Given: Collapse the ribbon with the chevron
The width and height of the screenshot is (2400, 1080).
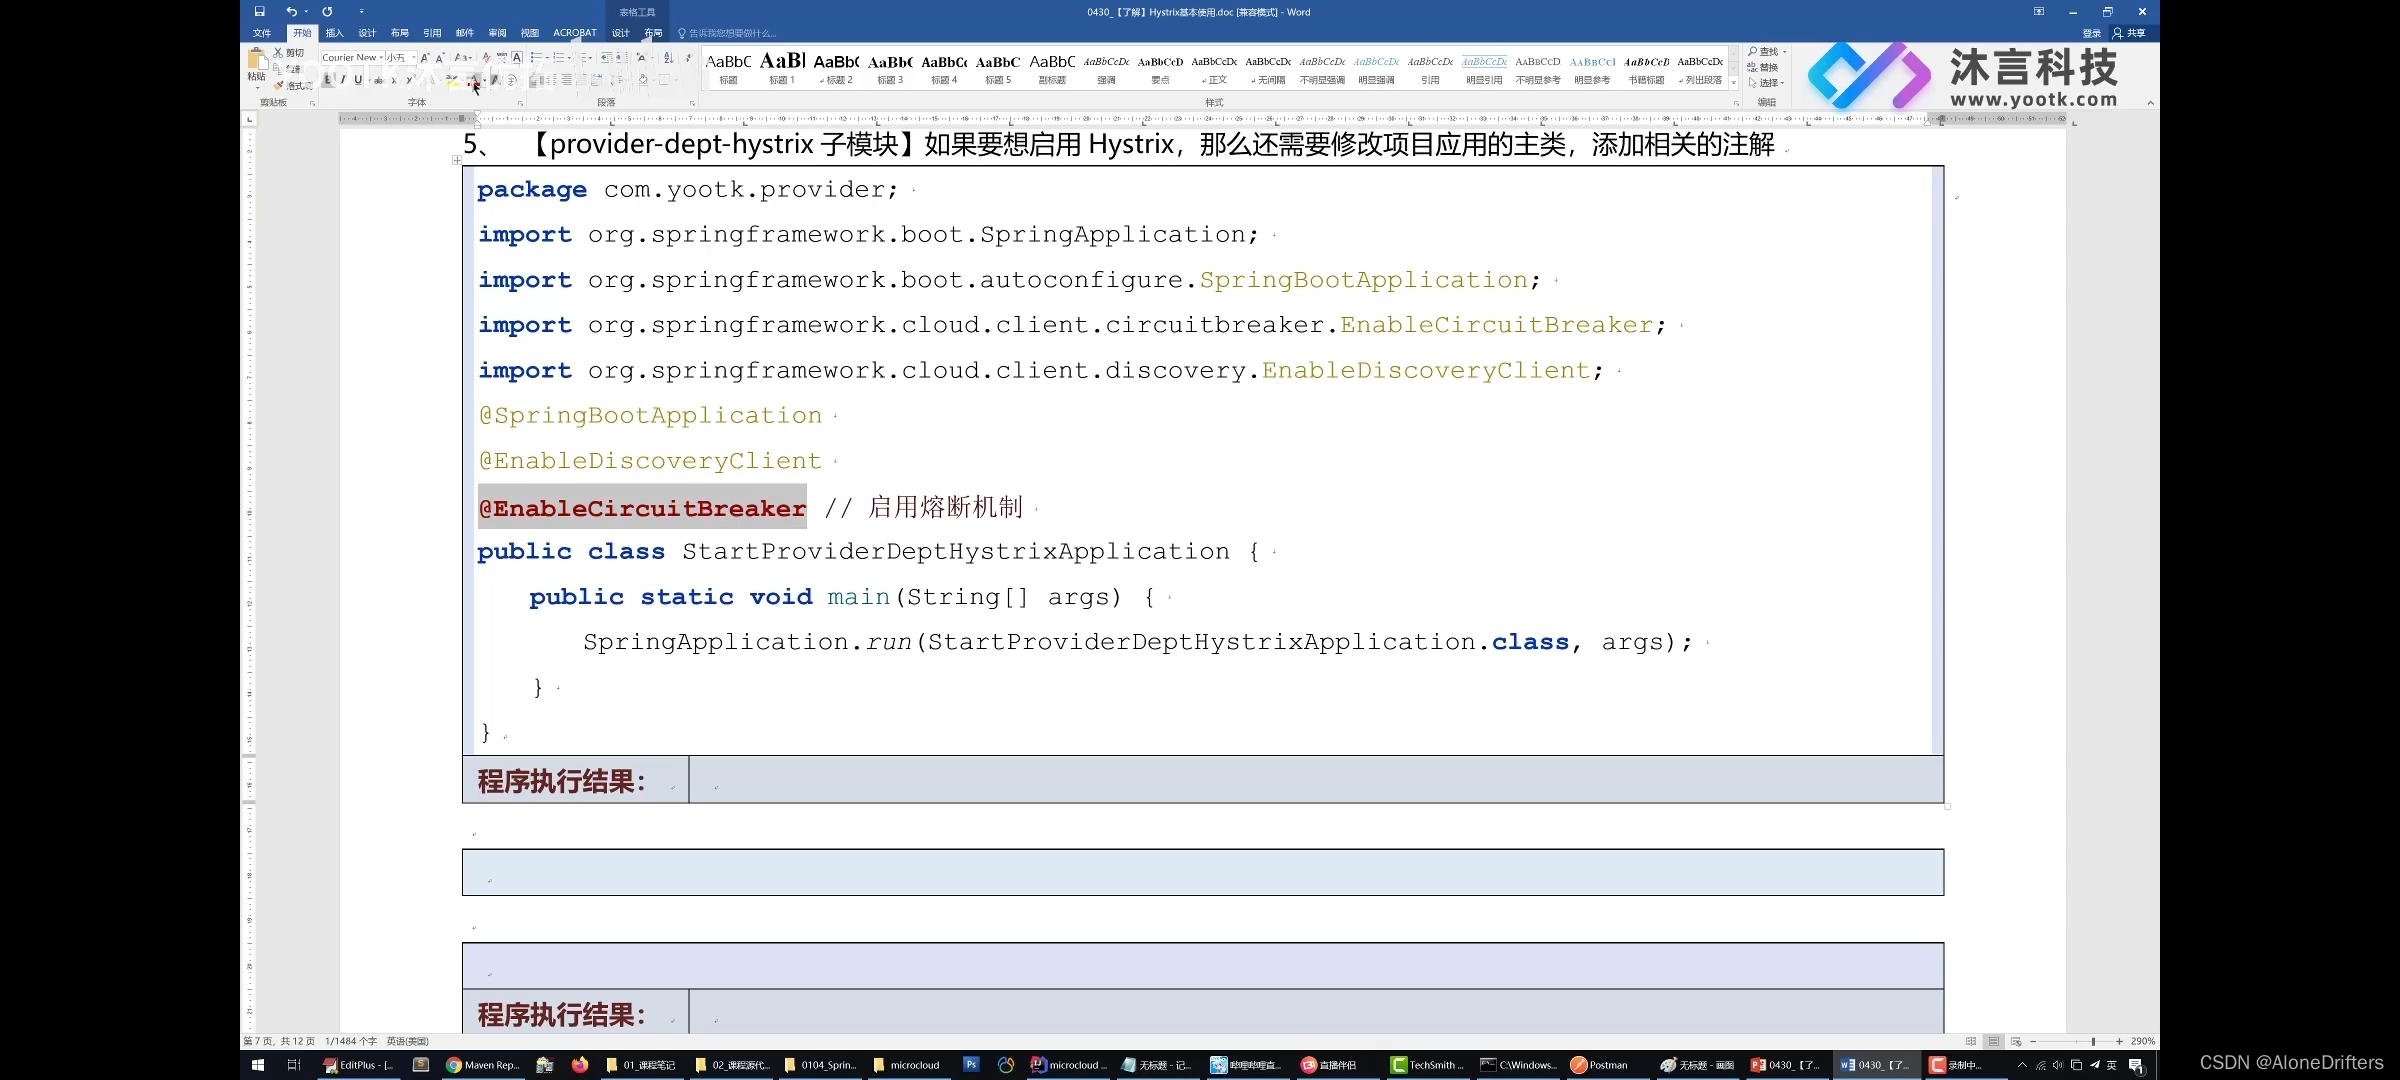Looking at the screenshot, I should 2150,103.
